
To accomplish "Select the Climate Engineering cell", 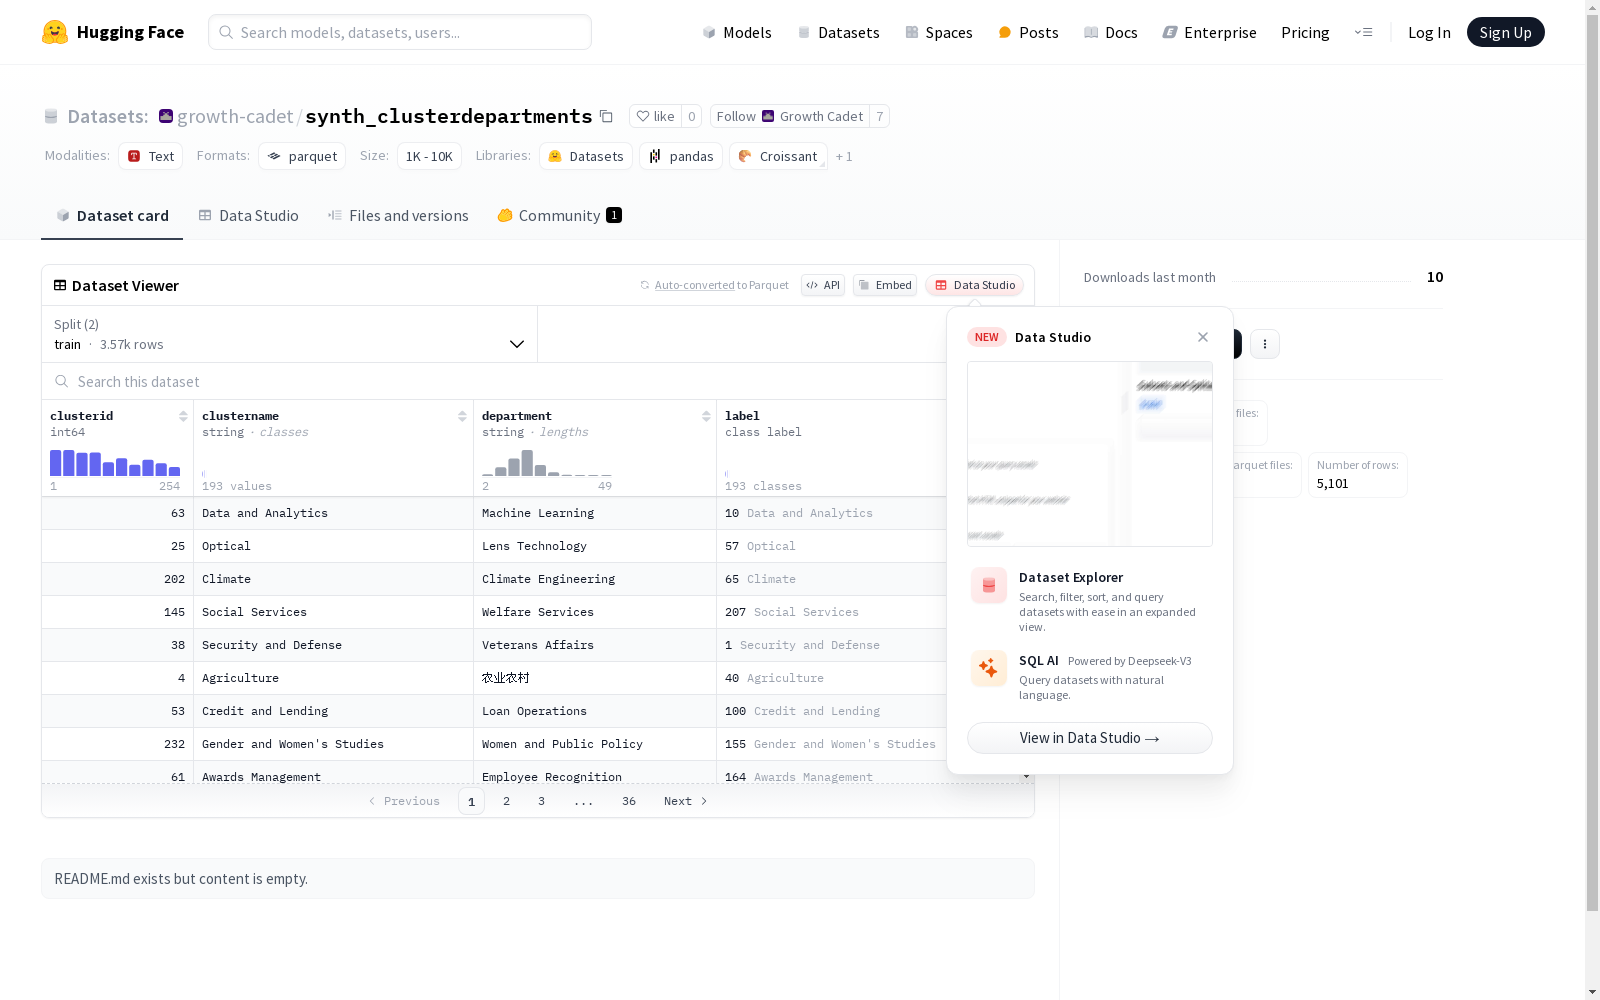I will (x=595, y=579).
